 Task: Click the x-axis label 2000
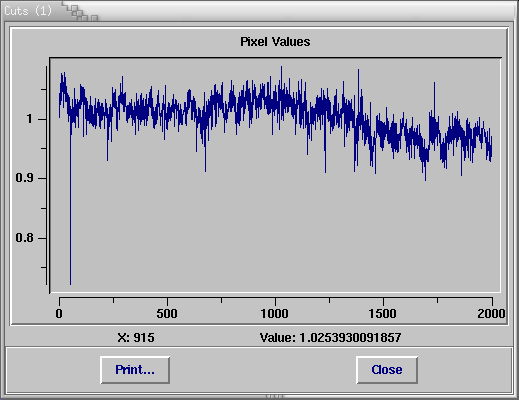point(491,314)
